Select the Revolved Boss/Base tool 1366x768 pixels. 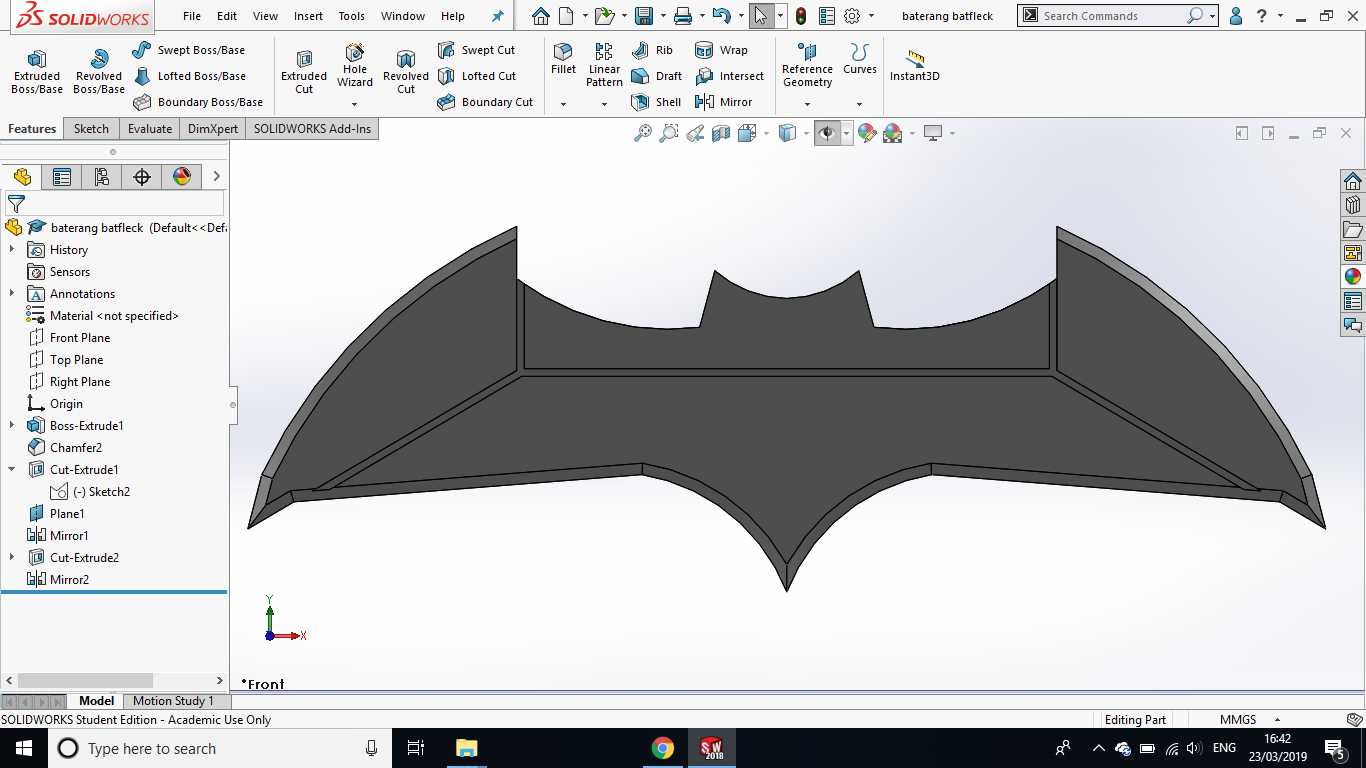[x=99, y=71]
